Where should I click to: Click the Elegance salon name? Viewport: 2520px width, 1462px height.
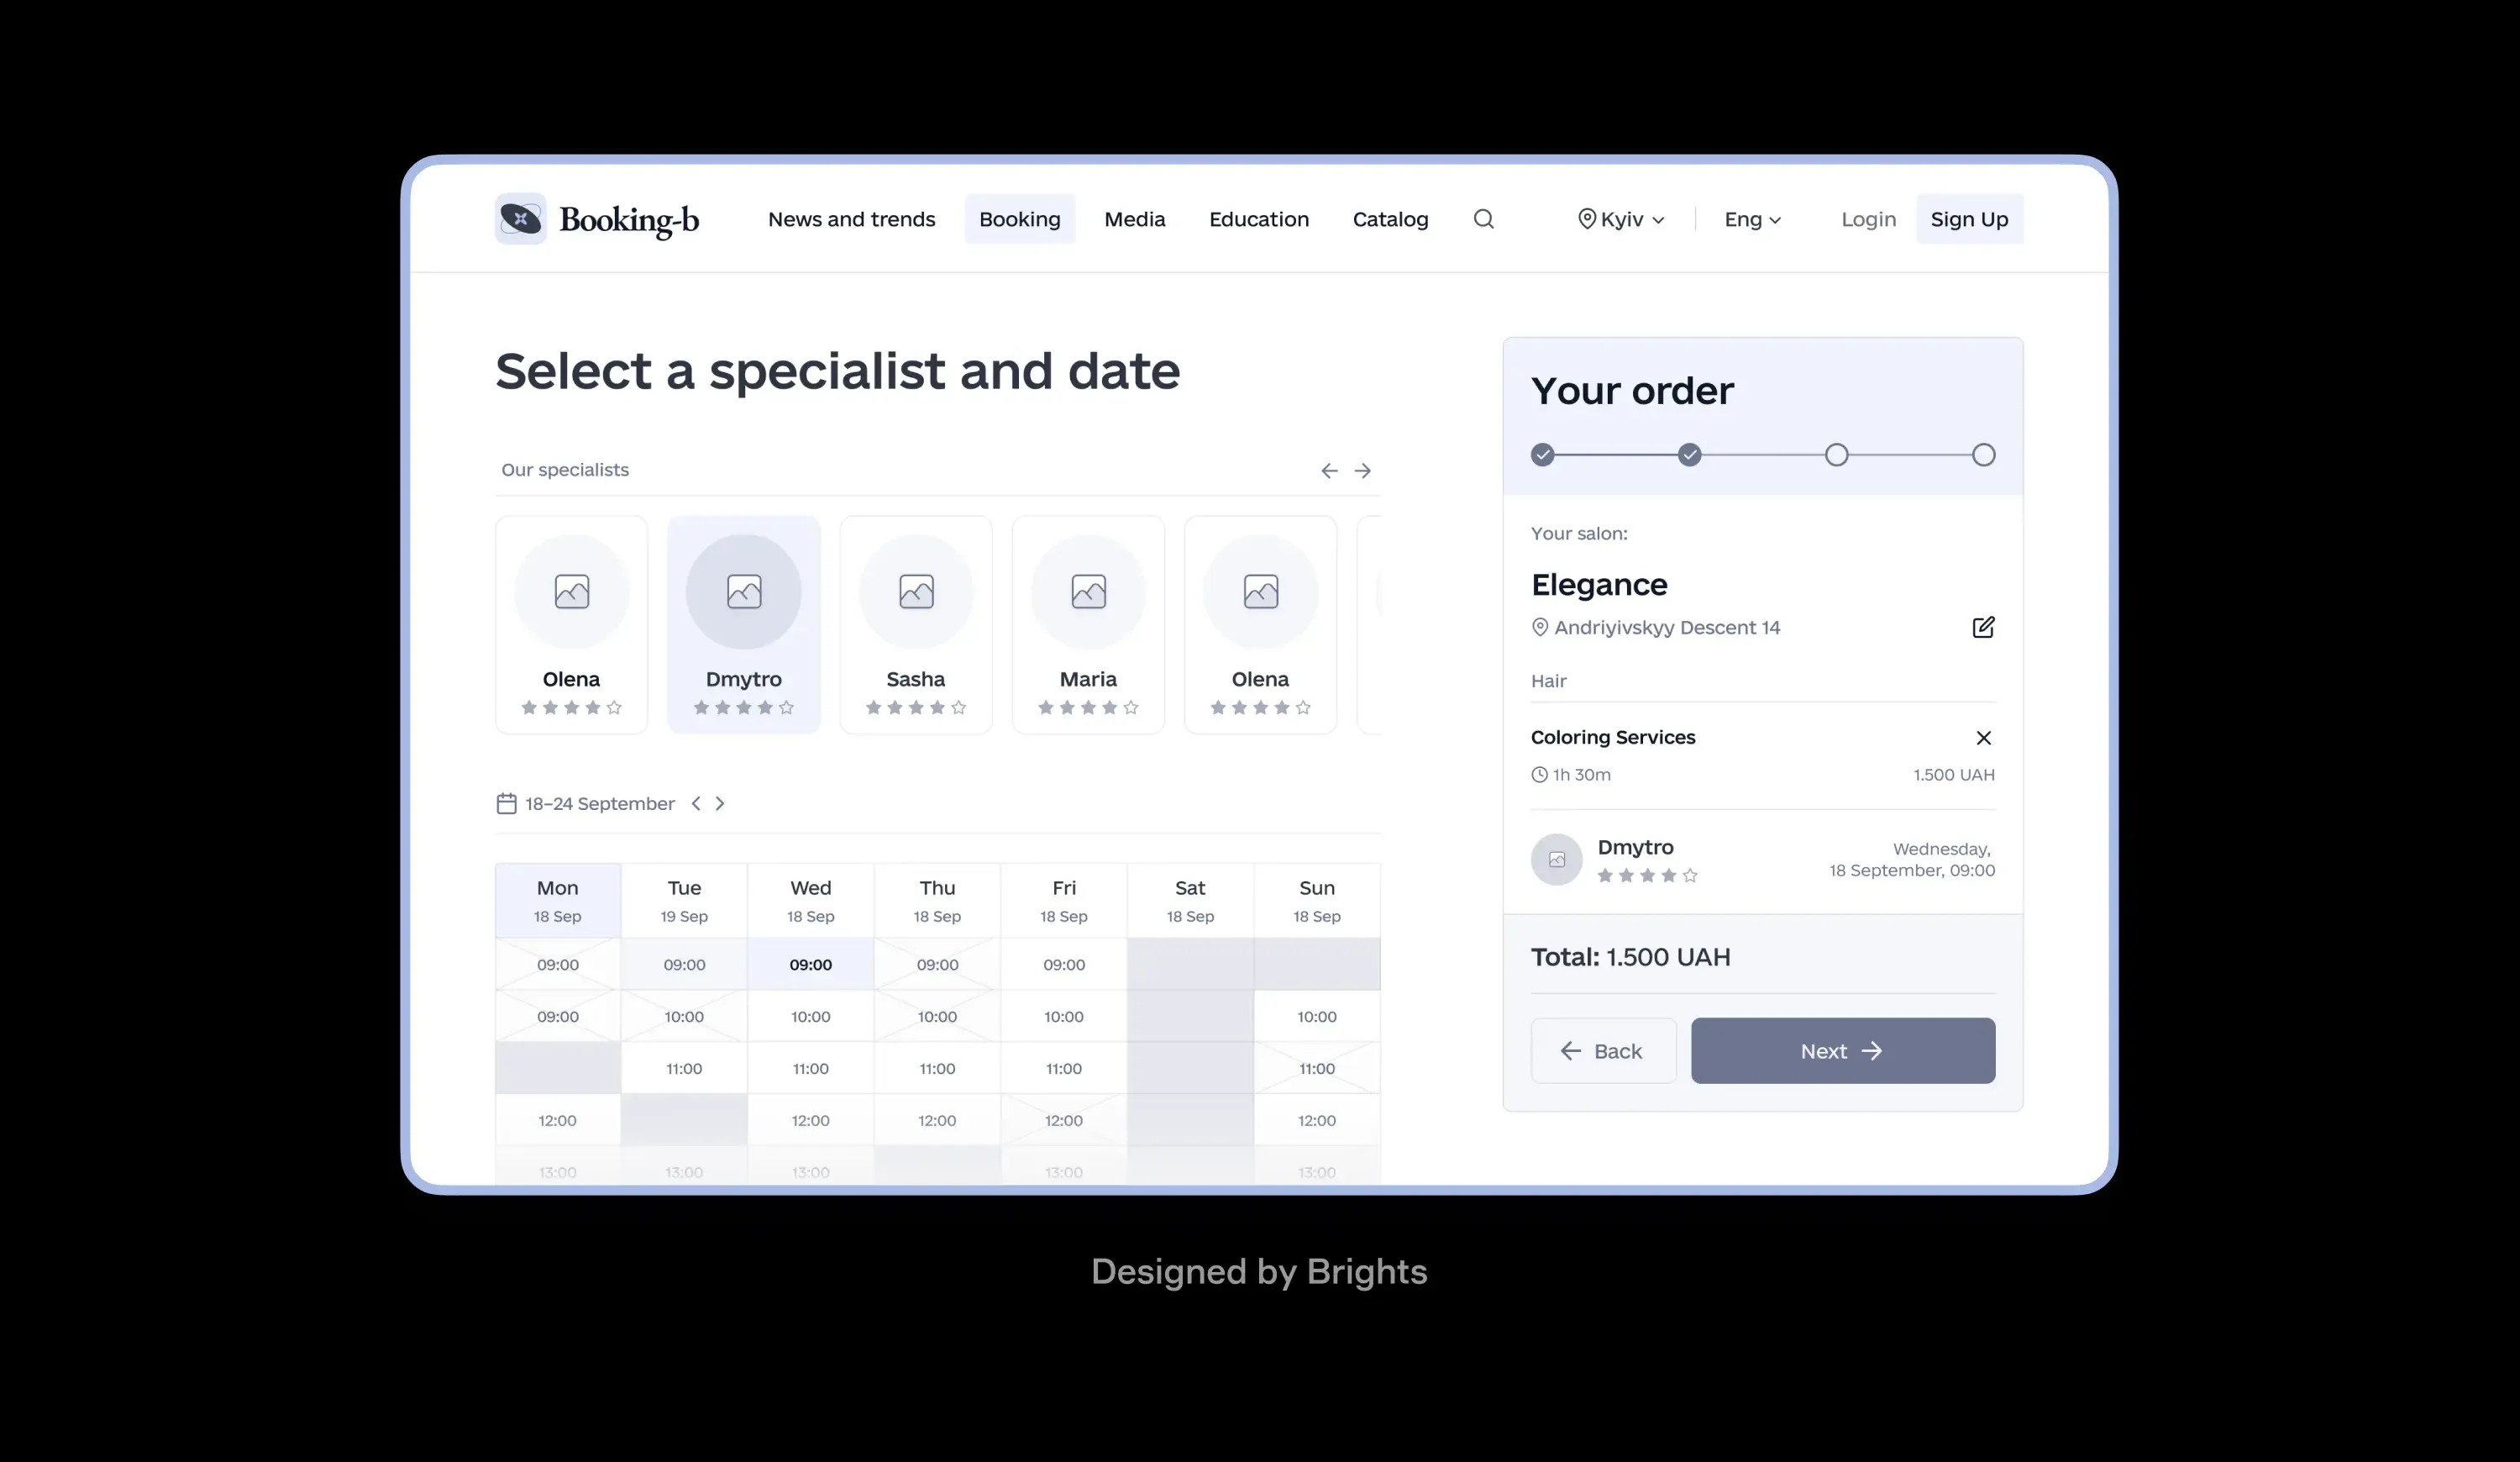pos(1599,585)
